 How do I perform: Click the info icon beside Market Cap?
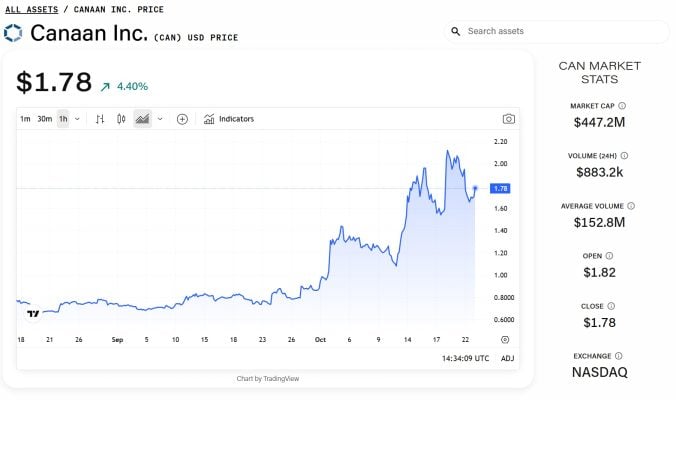622,105
